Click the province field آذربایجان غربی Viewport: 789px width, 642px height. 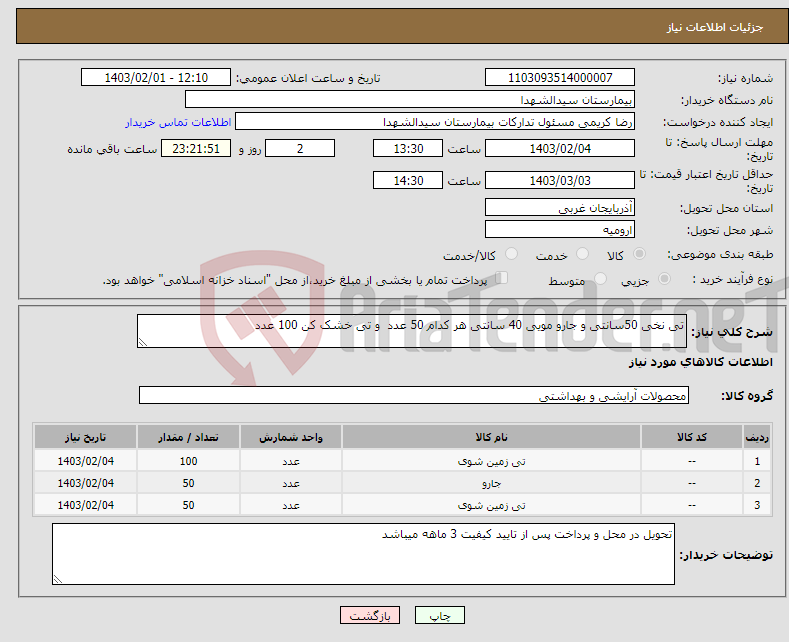click(560, 207)
